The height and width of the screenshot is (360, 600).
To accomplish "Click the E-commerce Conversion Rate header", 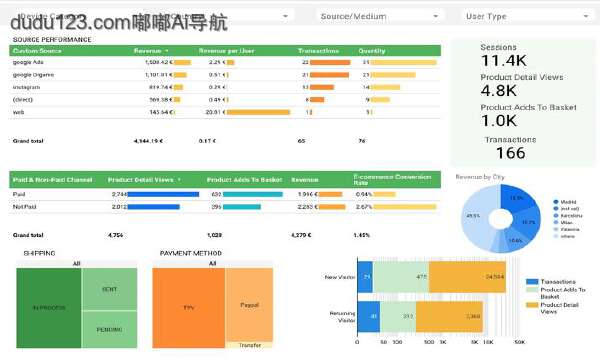I will click(x=392, y=180).
